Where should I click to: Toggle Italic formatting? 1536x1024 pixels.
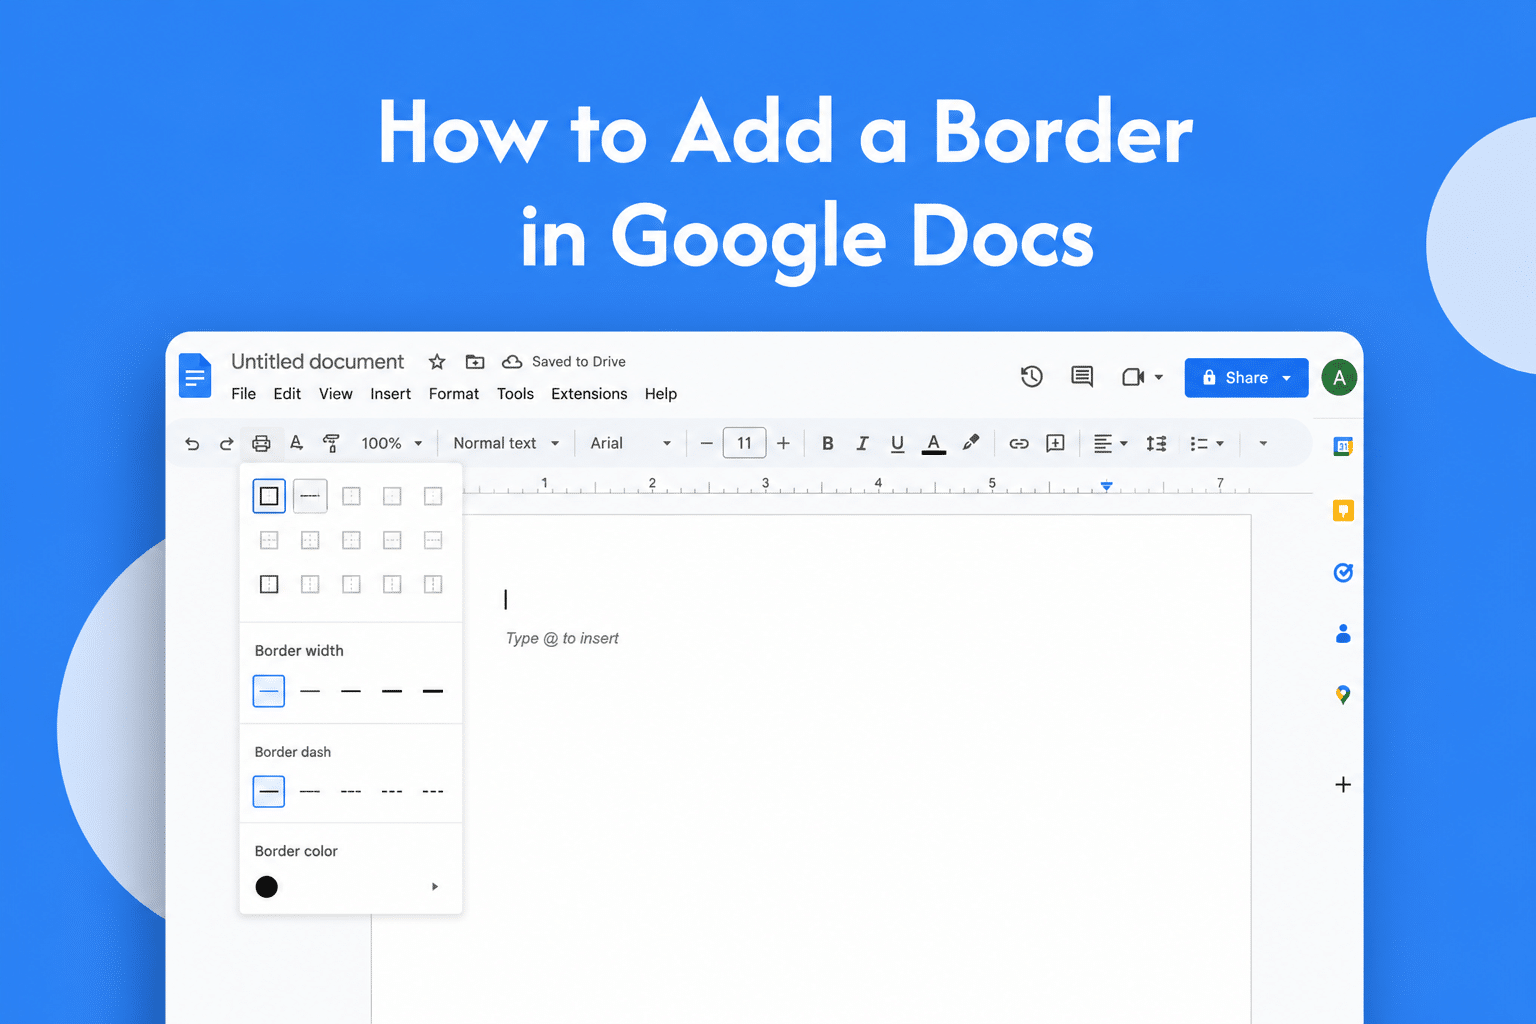point(862,444)
